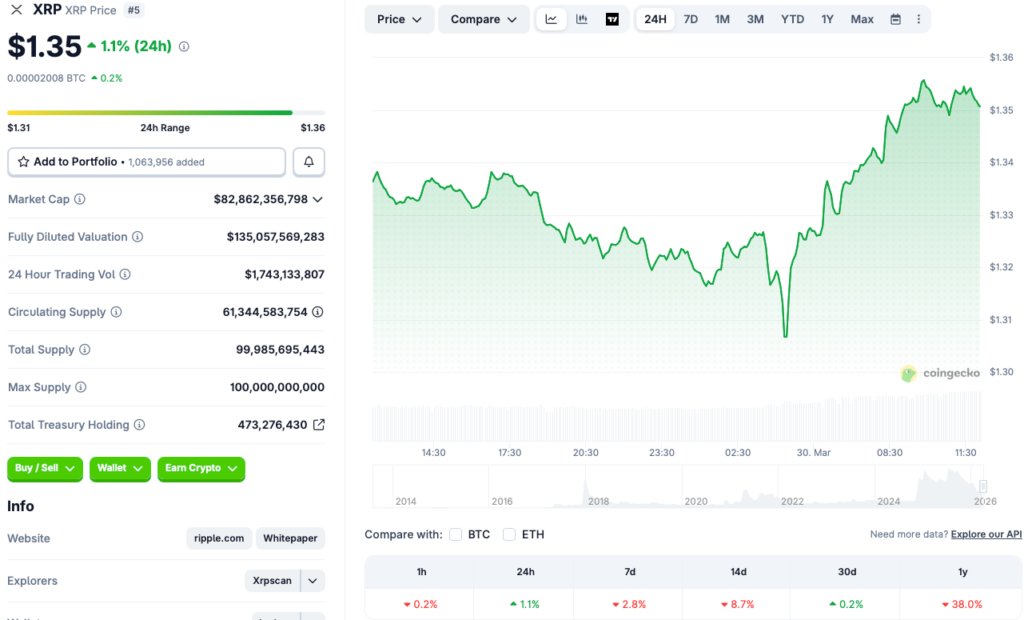Click the Market Cap info tooltip icon
This screenshot has width=1024, height=620.
point(80,199)
